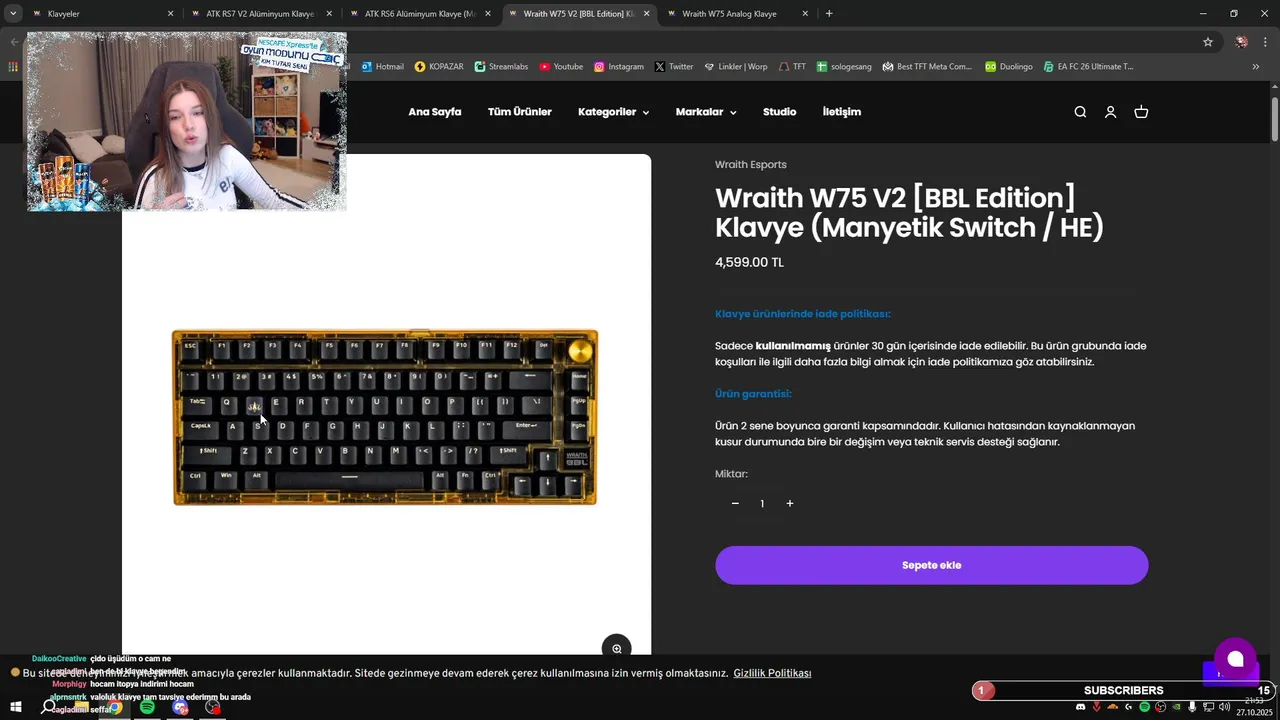This screenshot has width=1280, height=720.
Task: Switch to ATK RS7 V2 Alüminyum Klavye tab
Action: [x=260, y=14]
